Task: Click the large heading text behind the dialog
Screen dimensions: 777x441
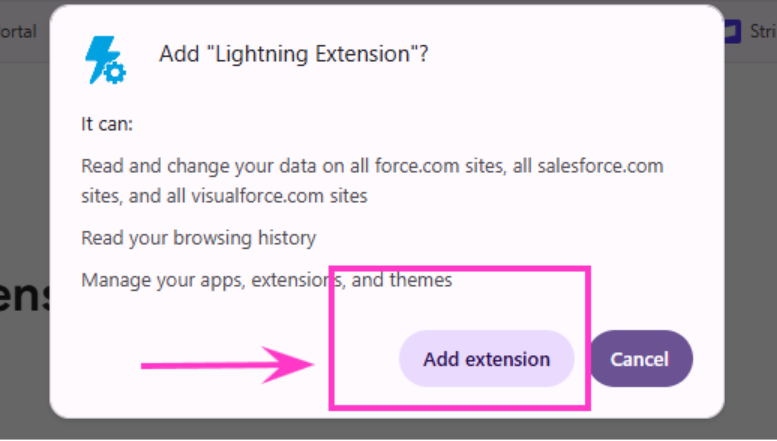Action: tap(25, 296)
